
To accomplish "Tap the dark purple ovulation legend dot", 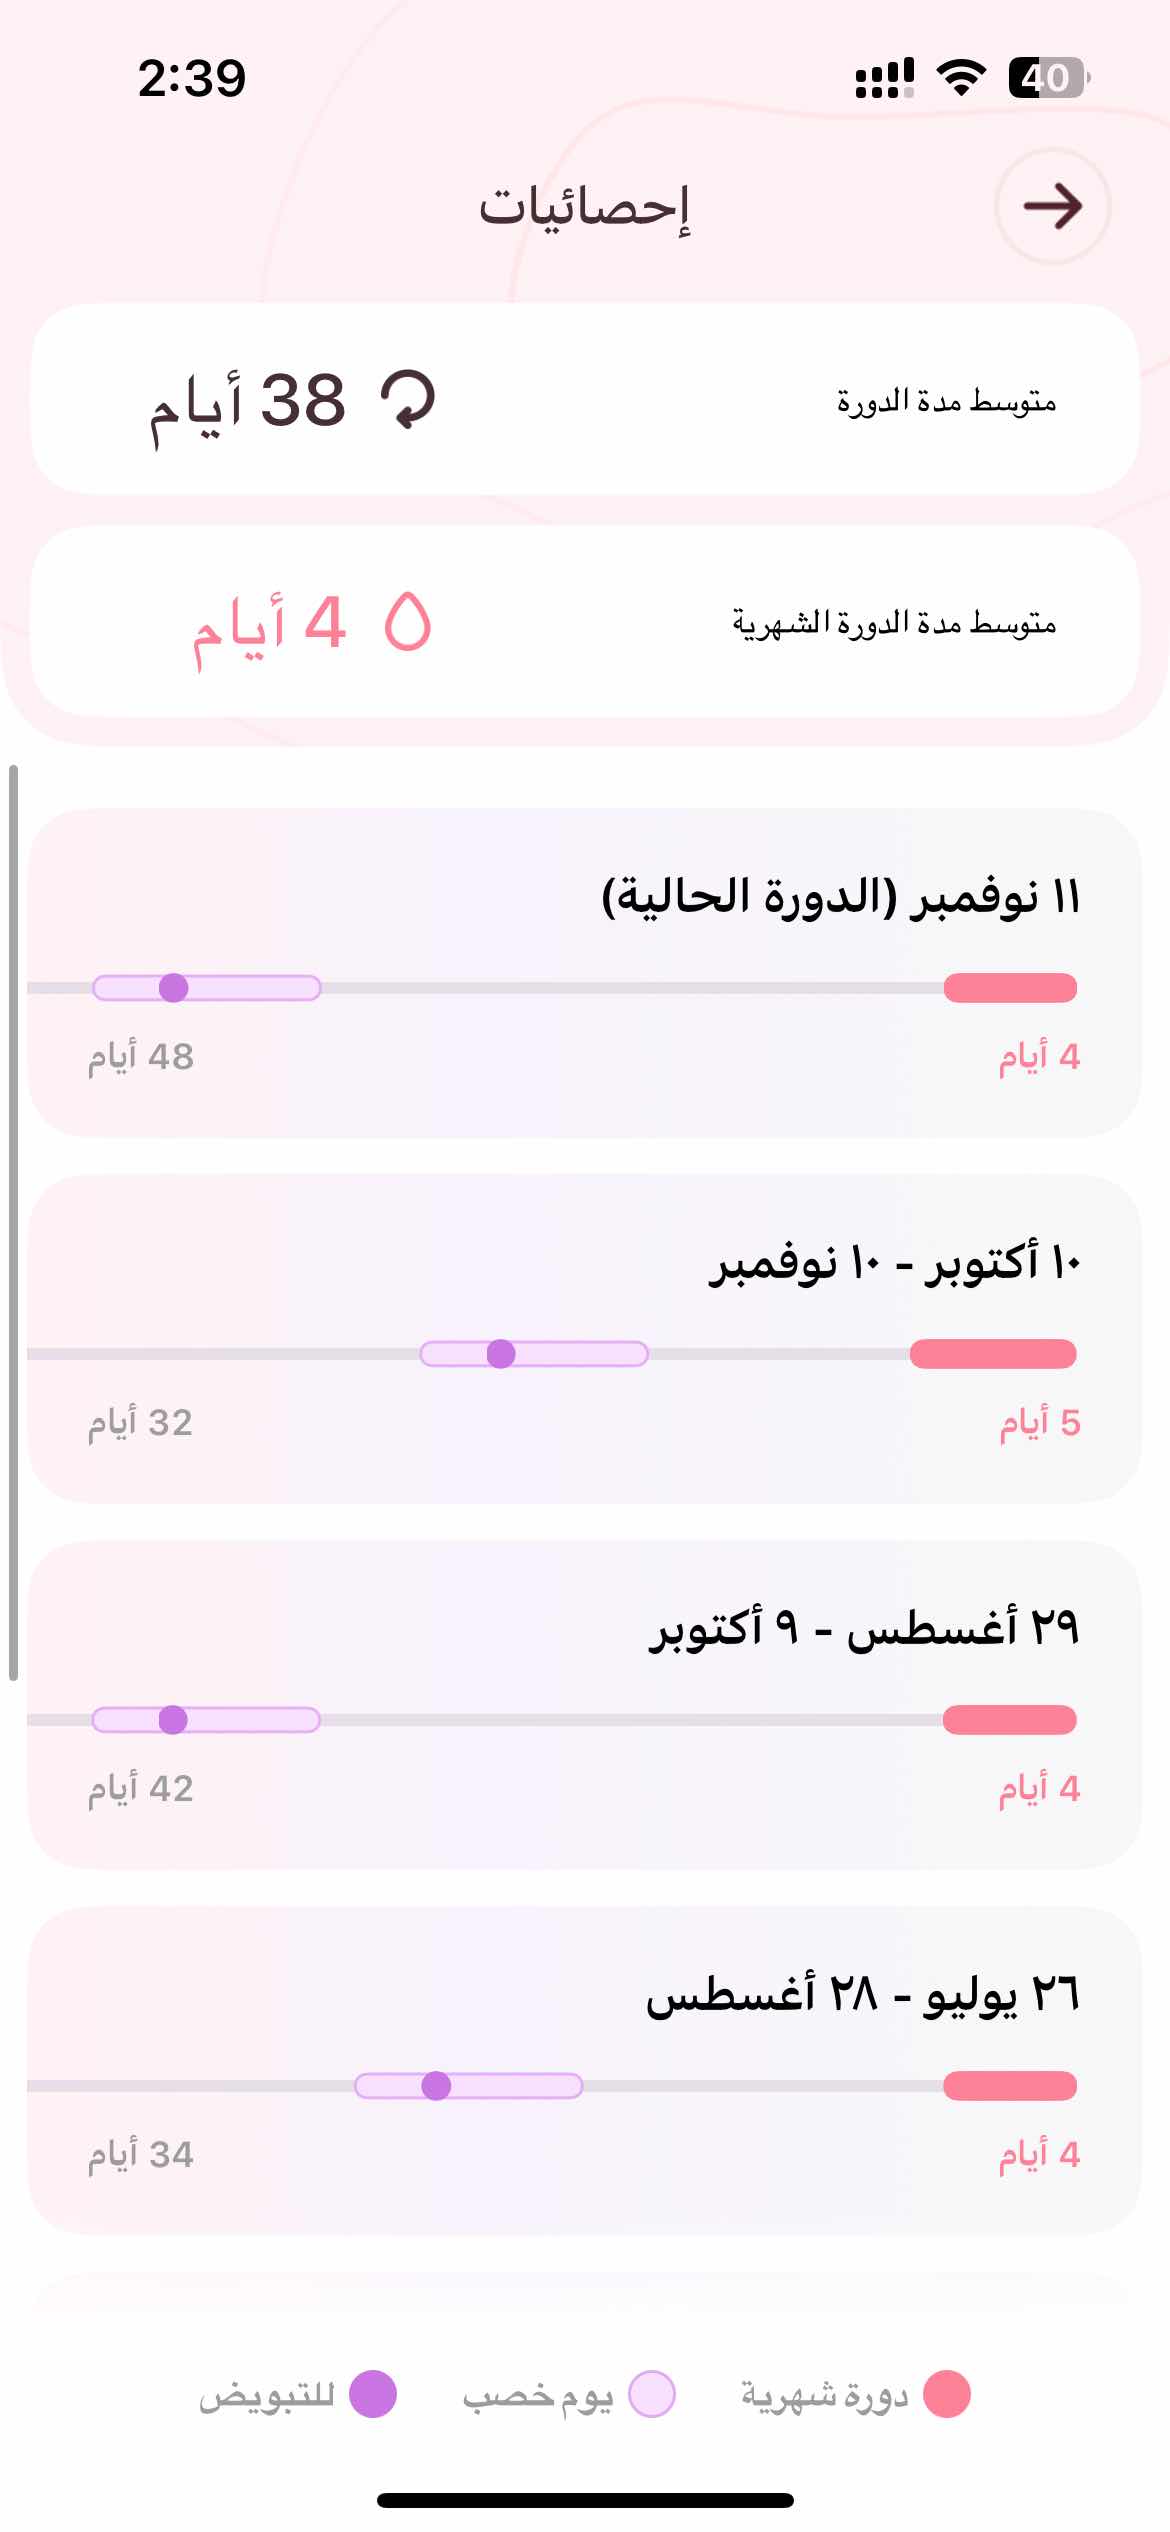I will point(373,2394).
